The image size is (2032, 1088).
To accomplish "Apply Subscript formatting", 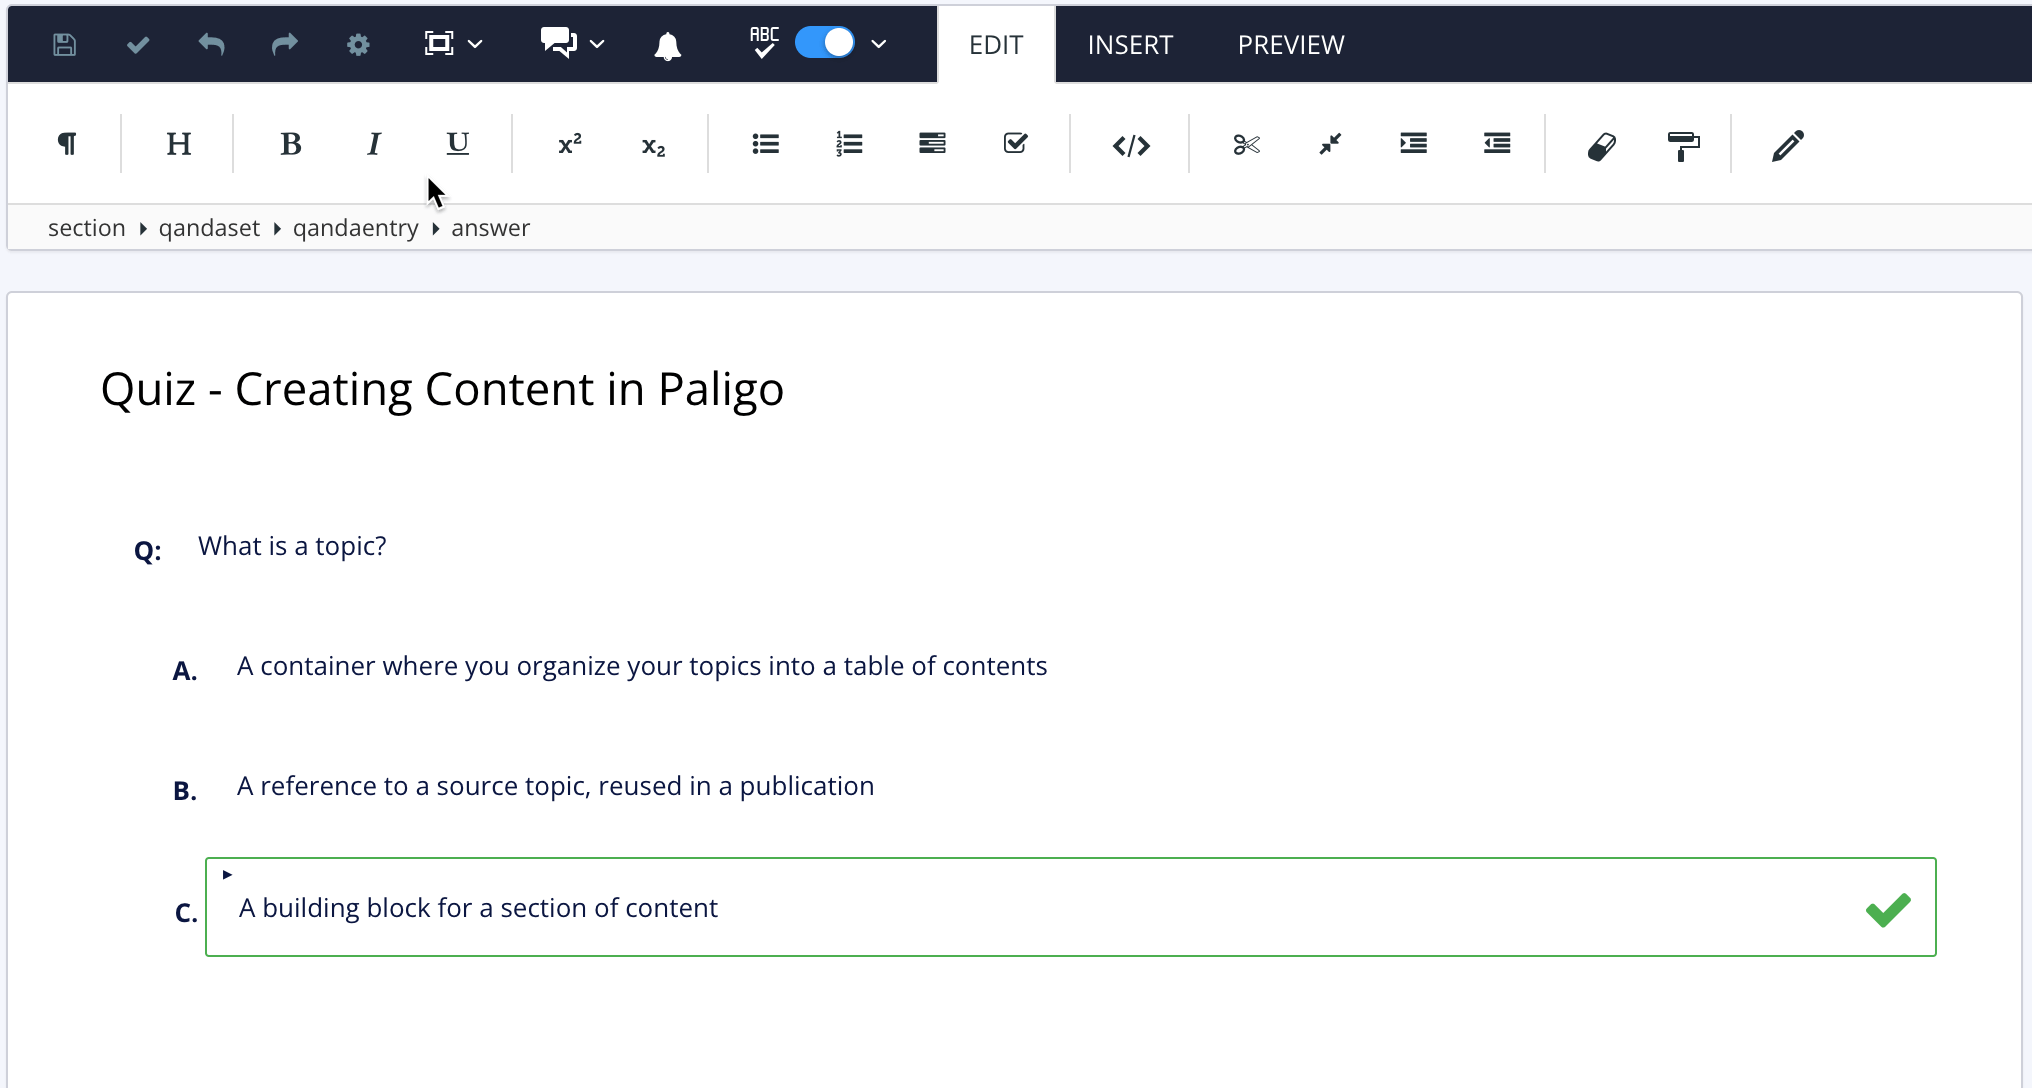I will point(652,144).
